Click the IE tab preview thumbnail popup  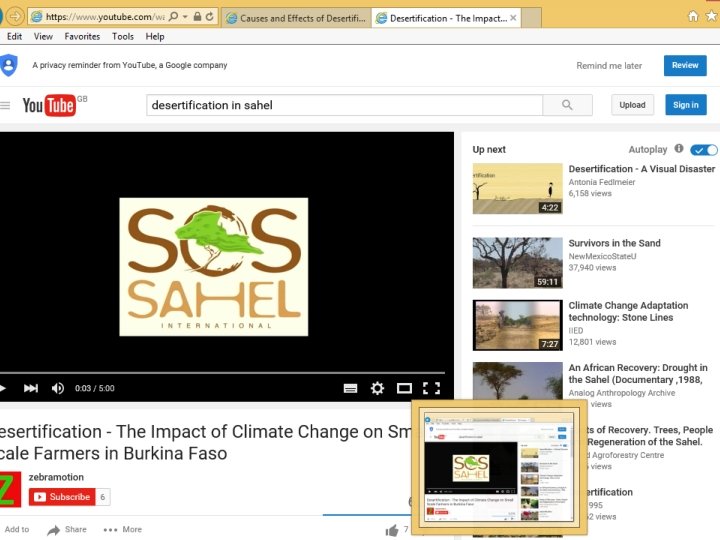[x=499, y=467]
